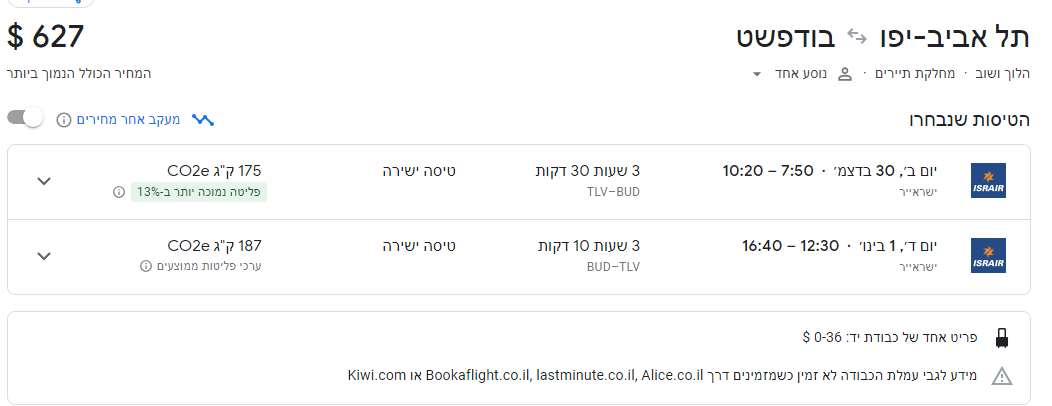This screenshot has width=1052, height=406.
Task: Click the info icon beside price tracking
Action: click(64, 120)
